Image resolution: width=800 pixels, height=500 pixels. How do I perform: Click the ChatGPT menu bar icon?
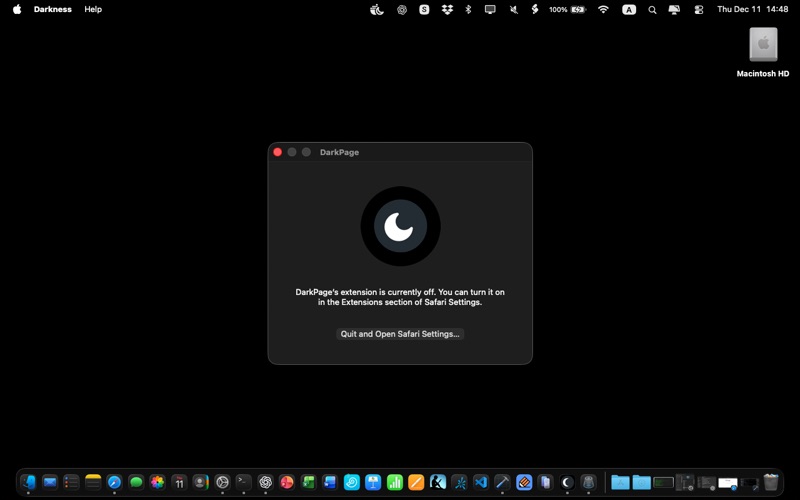pos(402,9)
